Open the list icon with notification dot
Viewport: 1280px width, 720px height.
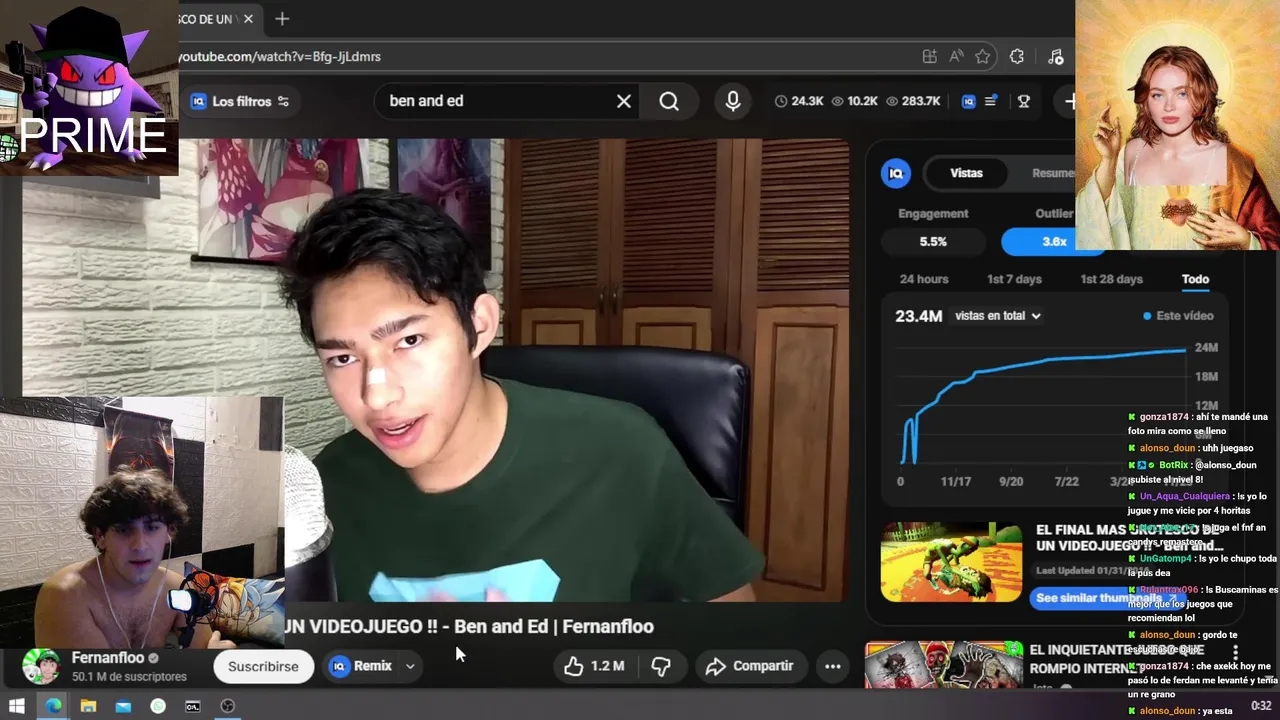(991, 101)
